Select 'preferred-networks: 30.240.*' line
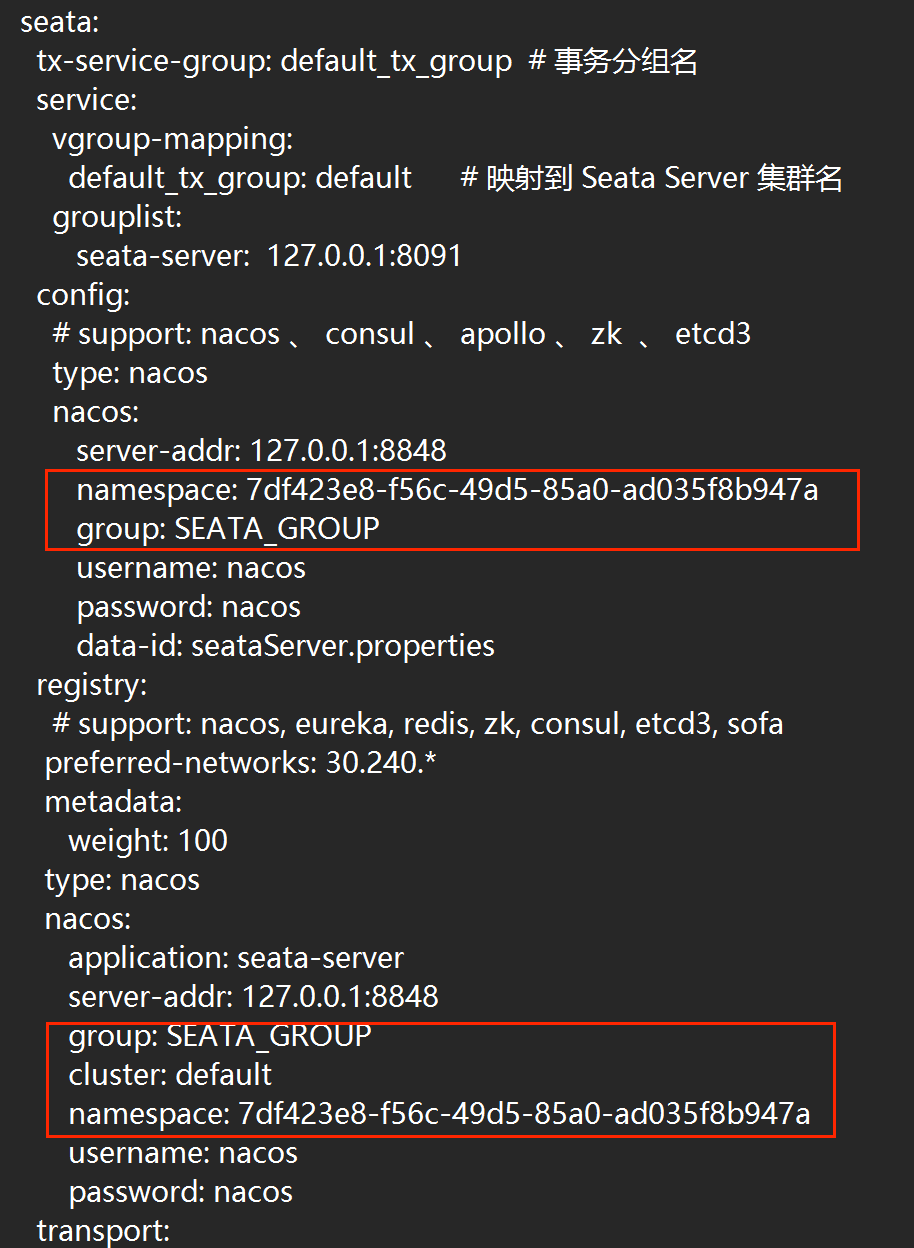914x1248 pixels. (x=241, y=763)
